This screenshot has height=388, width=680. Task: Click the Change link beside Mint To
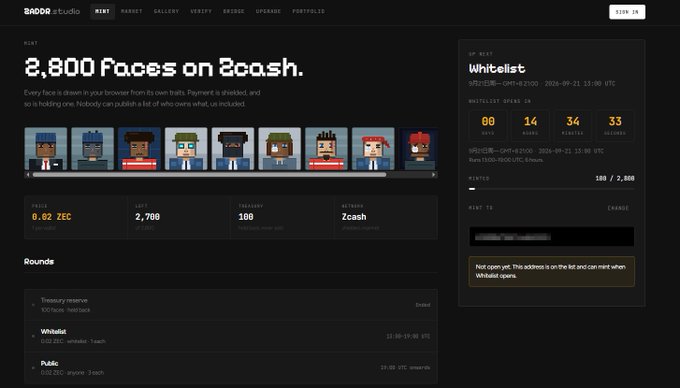pyautogui.click(x=618, y=208)
